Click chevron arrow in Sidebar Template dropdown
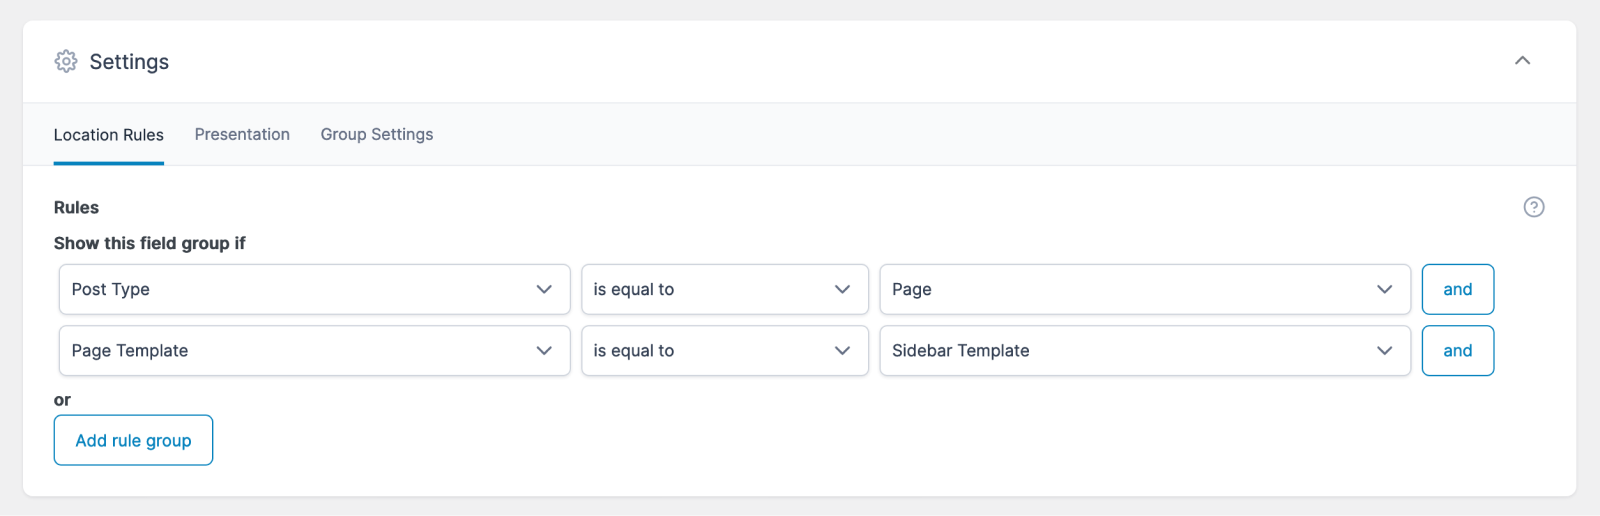 [x=1384, y=351]
